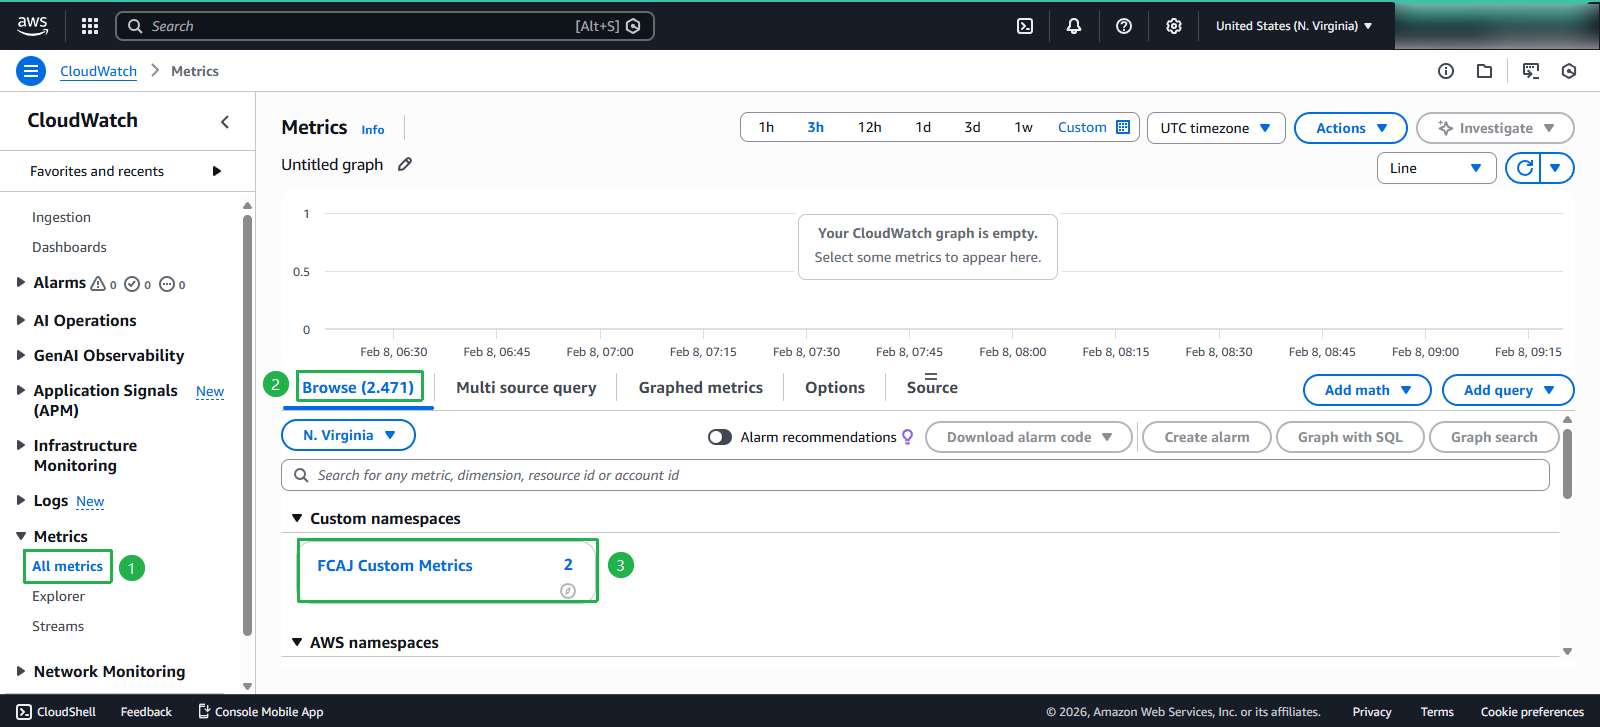This screenshot has width=1600, height=727.
Task: Open the notifications bell
Action: (1074, 26)
